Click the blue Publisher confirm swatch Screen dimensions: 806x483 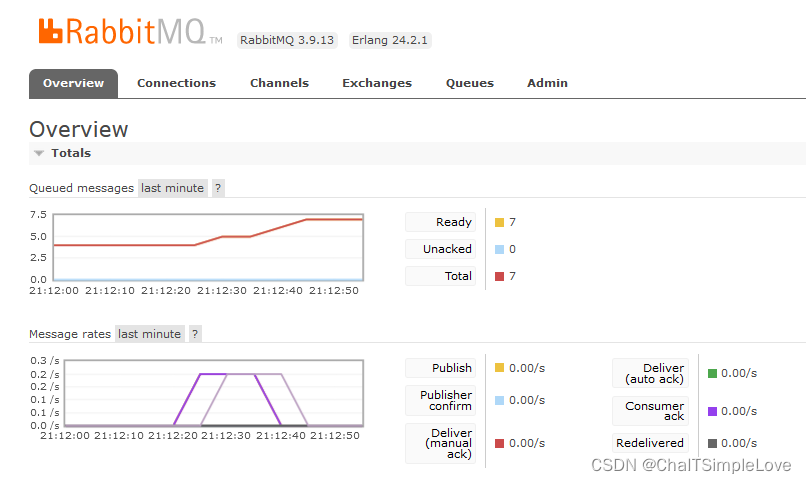click(x=499, y=400)
